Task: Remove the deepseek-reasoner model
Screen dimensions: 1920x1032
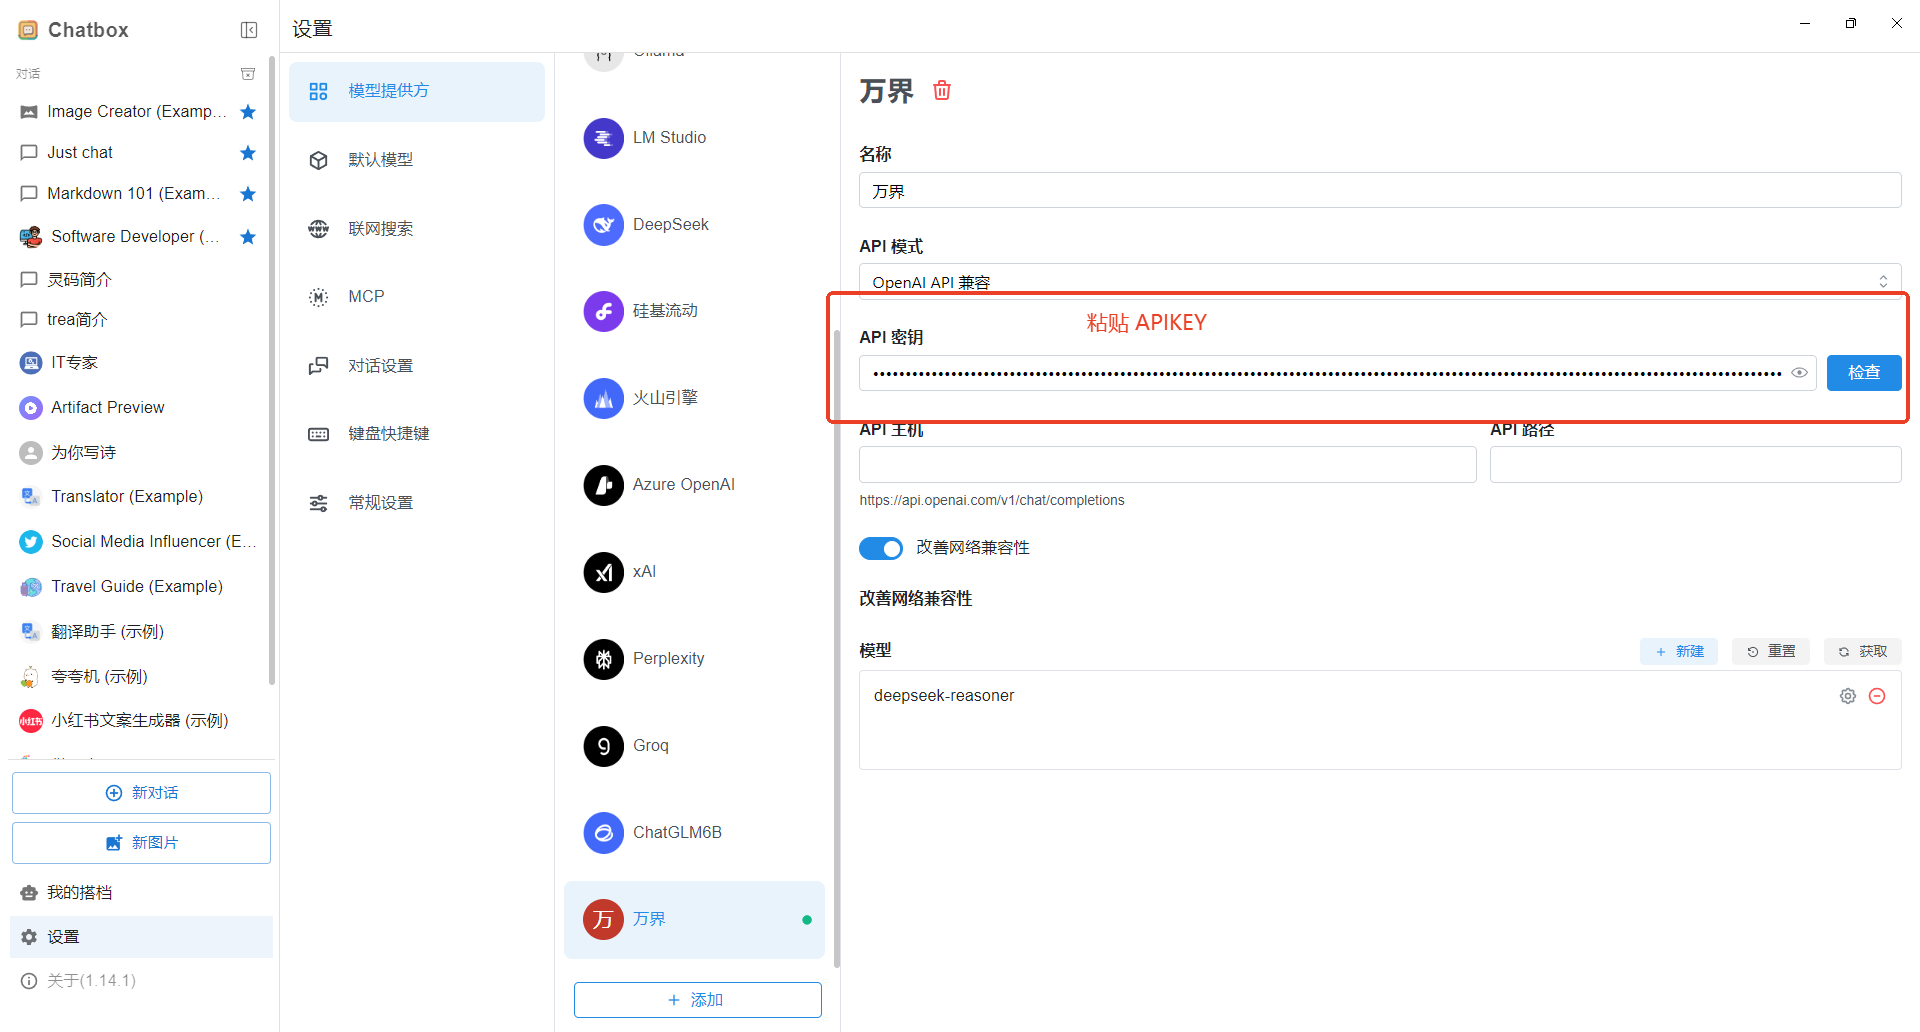Action: [1877, 696]
